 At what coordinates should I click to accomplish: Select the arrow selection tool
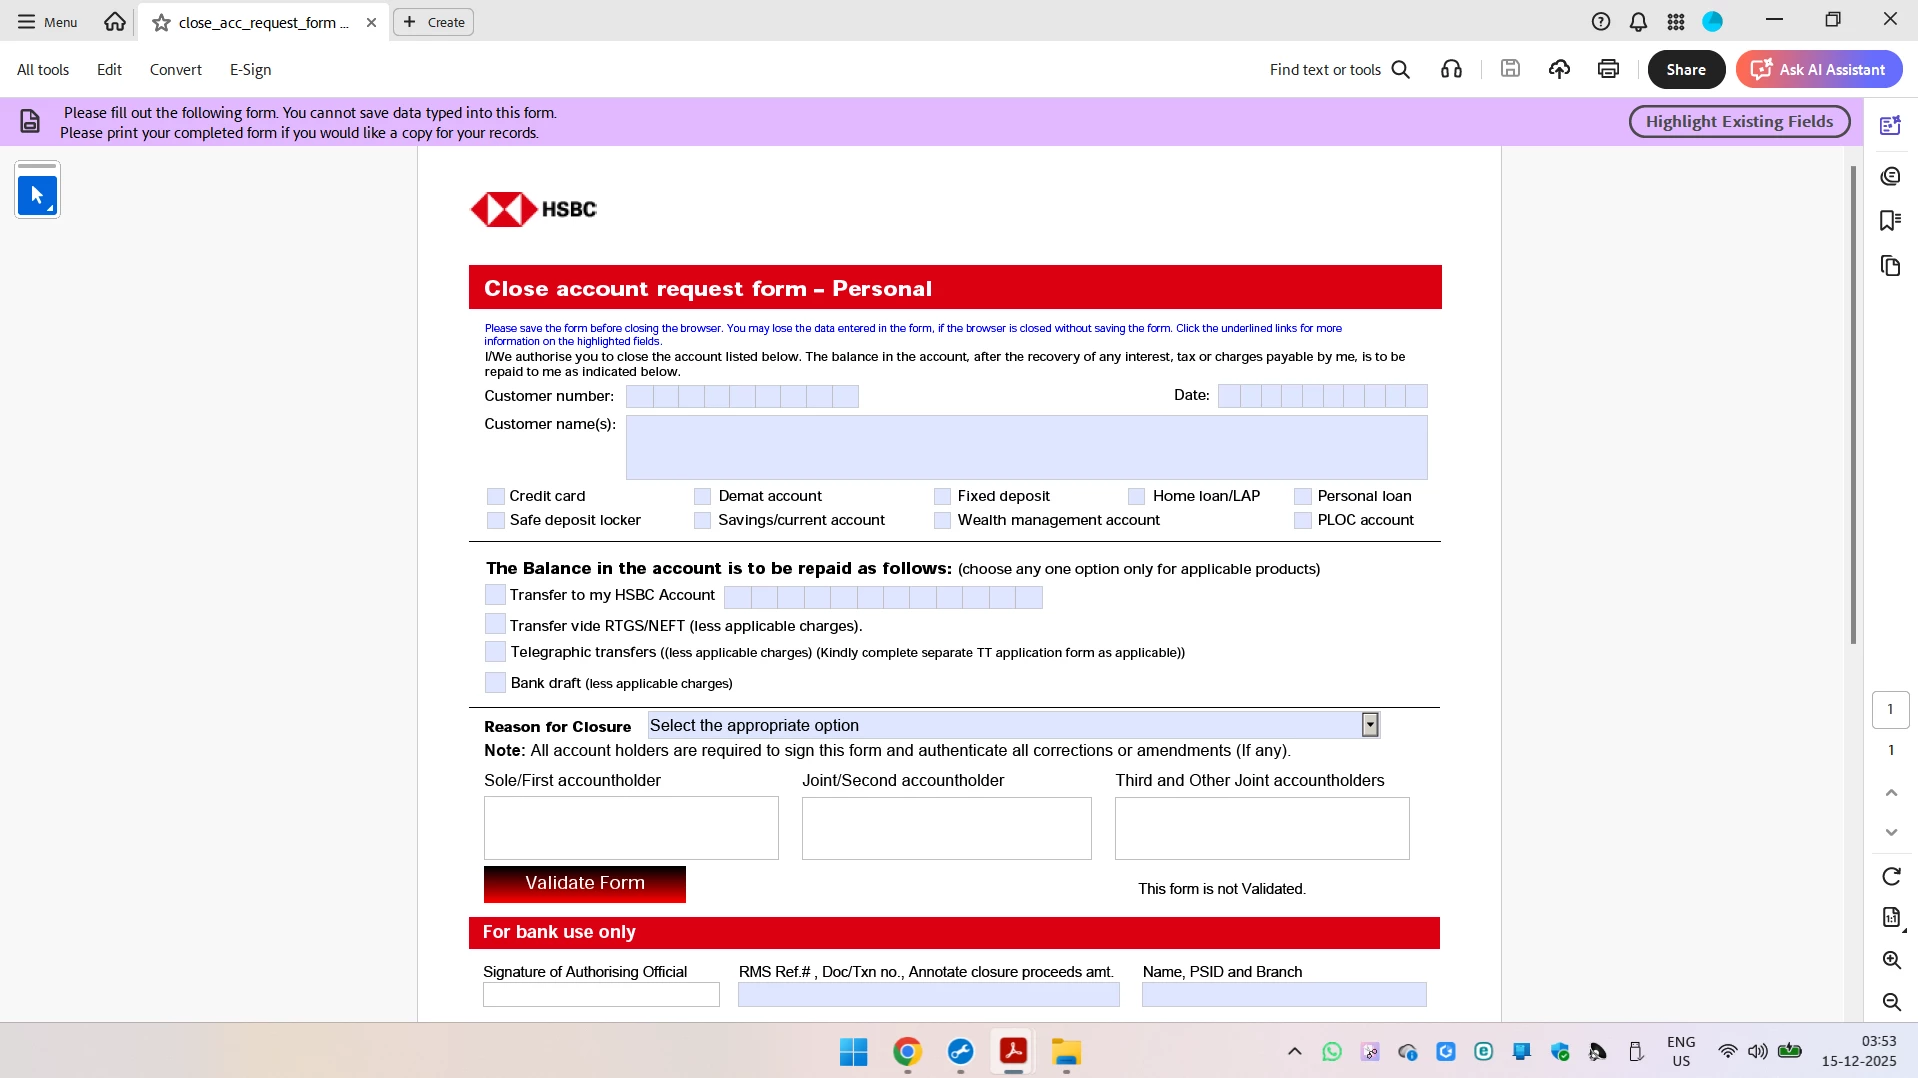37,194
